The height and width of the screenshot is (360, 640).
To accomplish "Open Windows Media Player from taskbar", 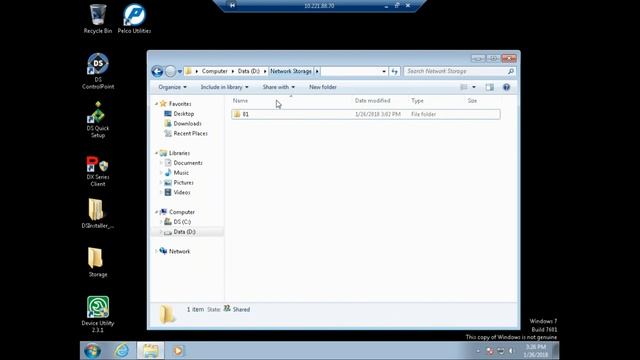I will 178,351.
